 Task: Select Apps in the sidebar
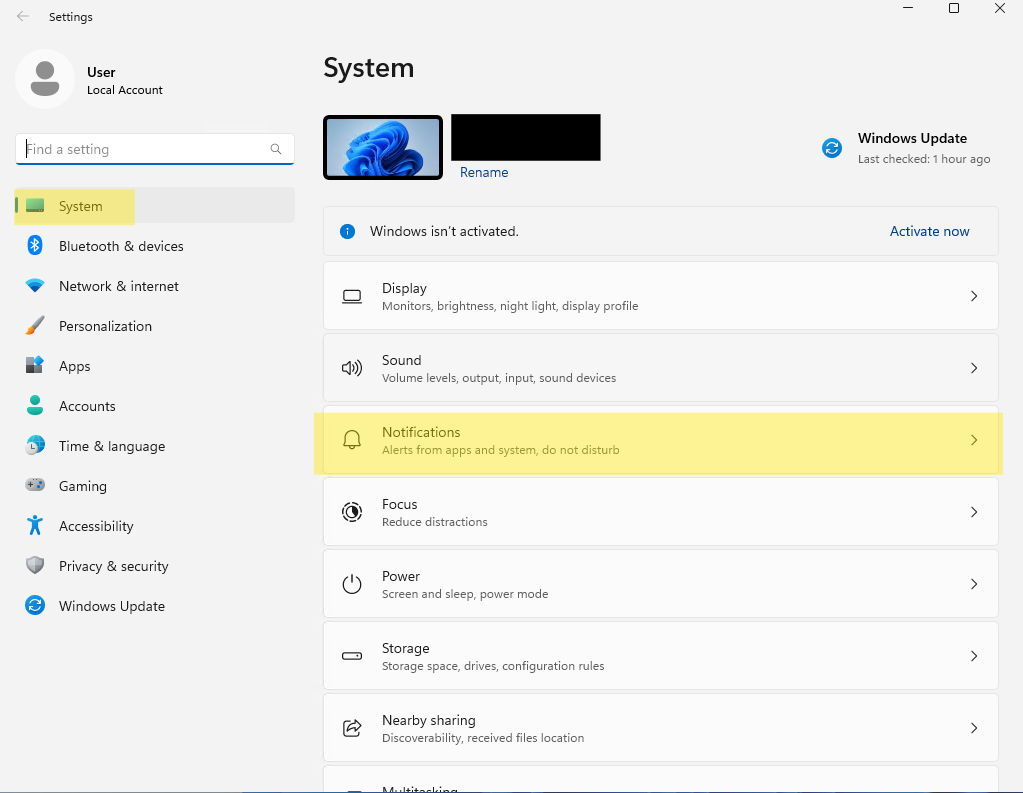point(74,366)
